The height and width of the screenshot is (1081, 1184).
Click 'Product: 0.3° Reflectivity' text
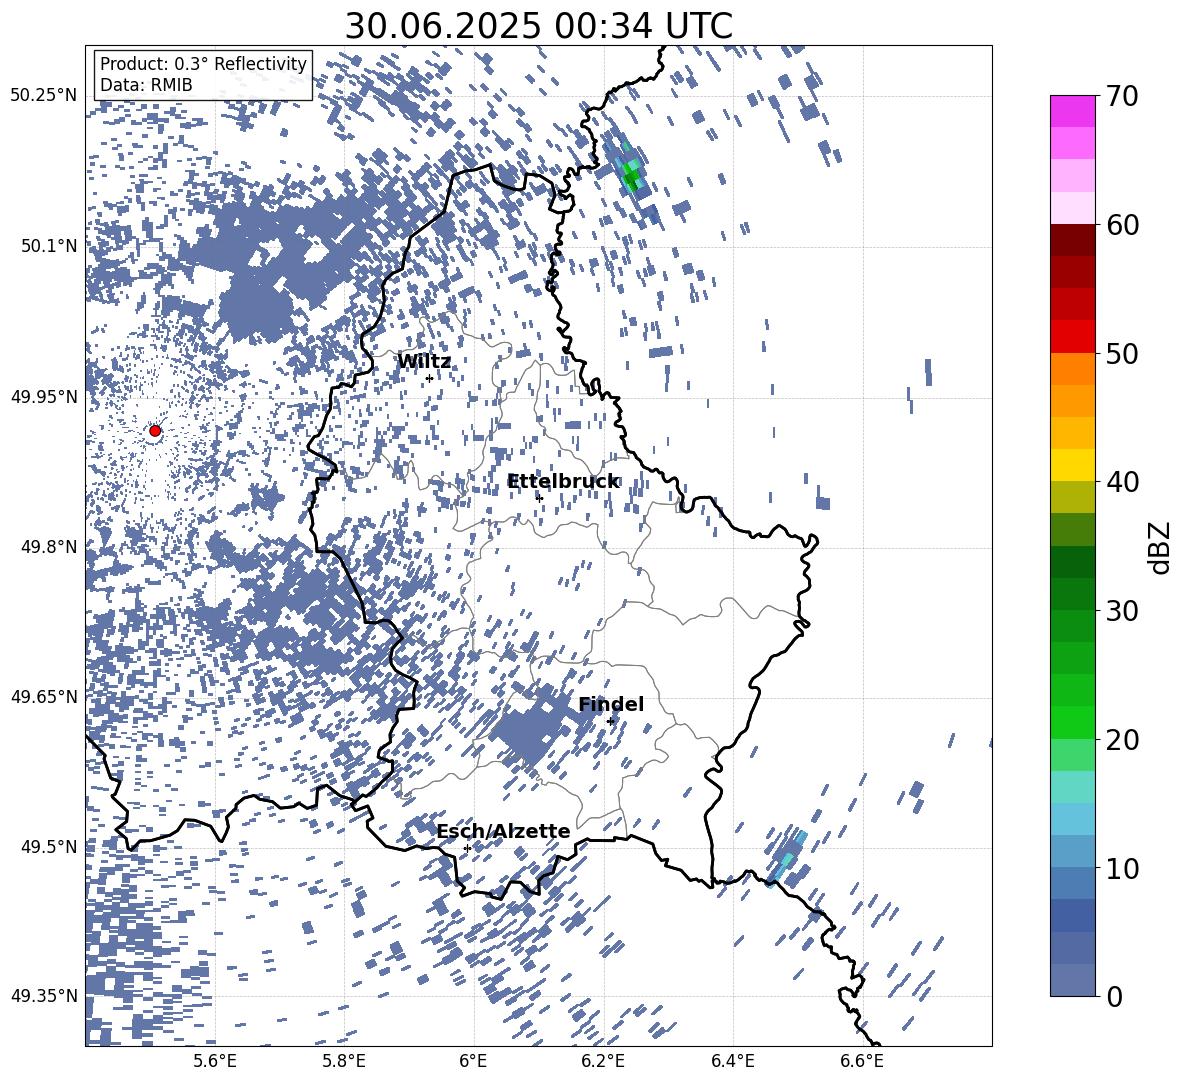click(203, 63)
